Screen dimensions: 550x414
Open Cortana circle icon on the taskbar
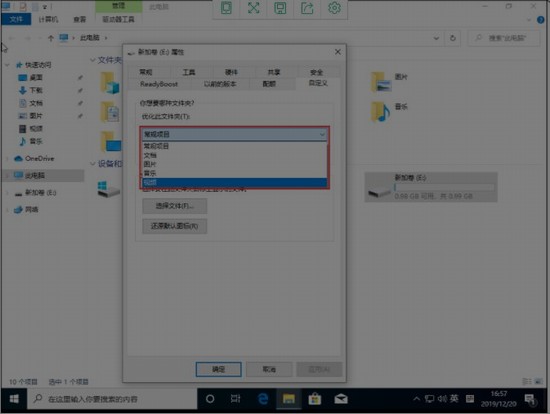coord(210,399)
